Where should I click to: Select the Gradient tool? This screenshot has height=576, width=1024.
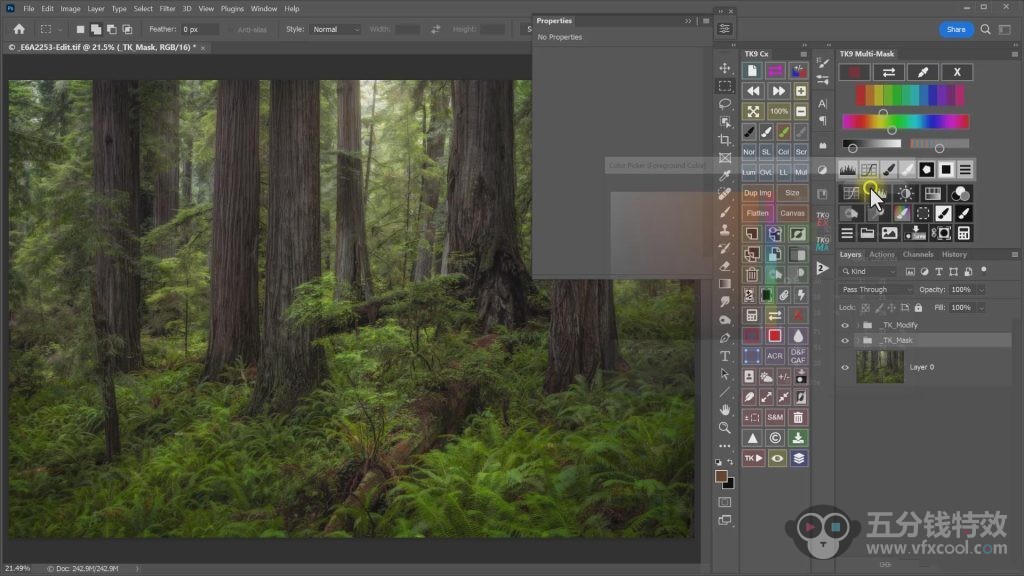[x=725, y=284]
